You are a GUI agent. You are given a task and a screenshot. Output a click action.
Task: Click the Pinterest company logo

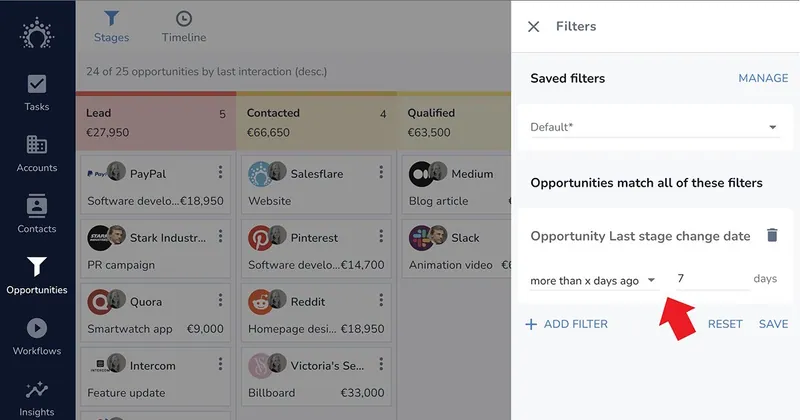(x=260, y=238)
